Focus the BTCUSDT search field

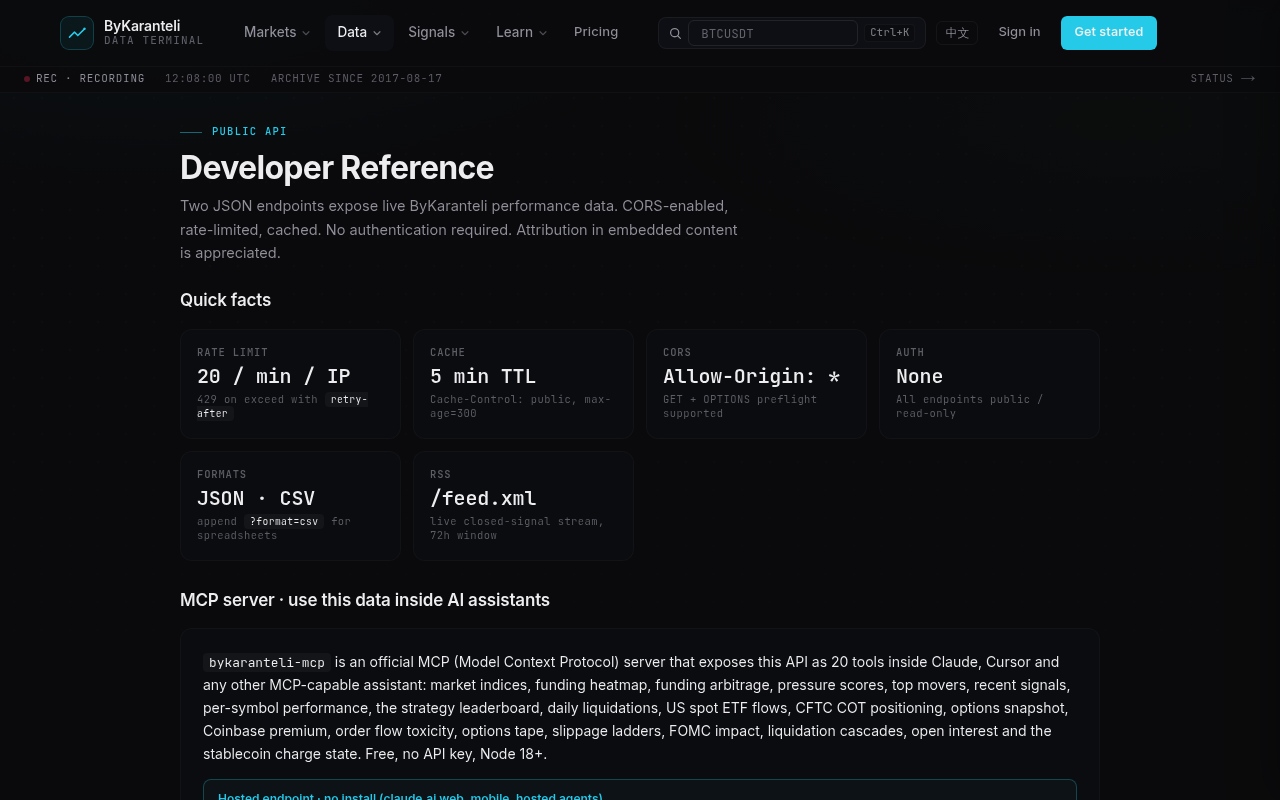[772, 33]
